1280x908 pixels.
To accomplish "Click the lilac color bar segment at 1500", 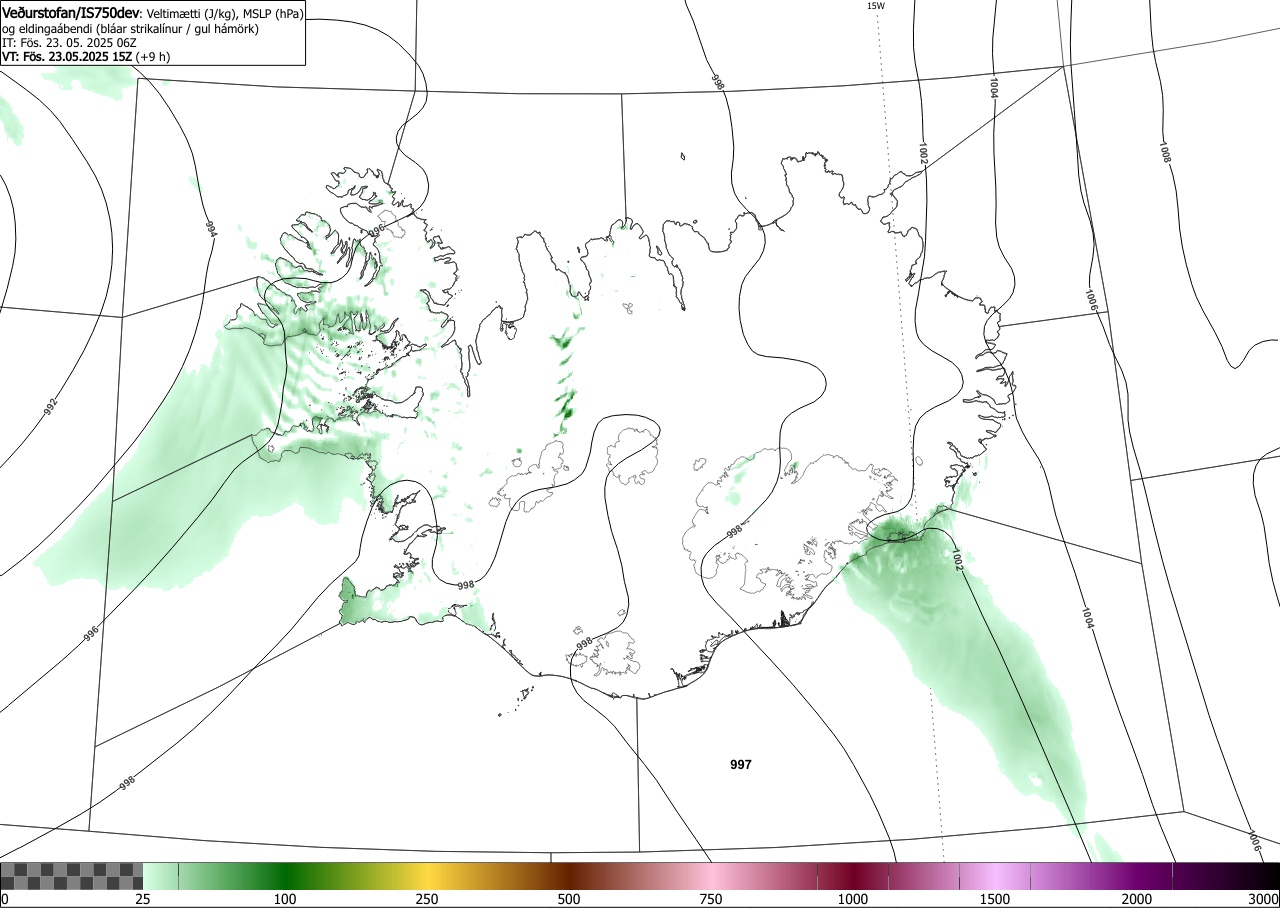I will click(x=995, y=876).
